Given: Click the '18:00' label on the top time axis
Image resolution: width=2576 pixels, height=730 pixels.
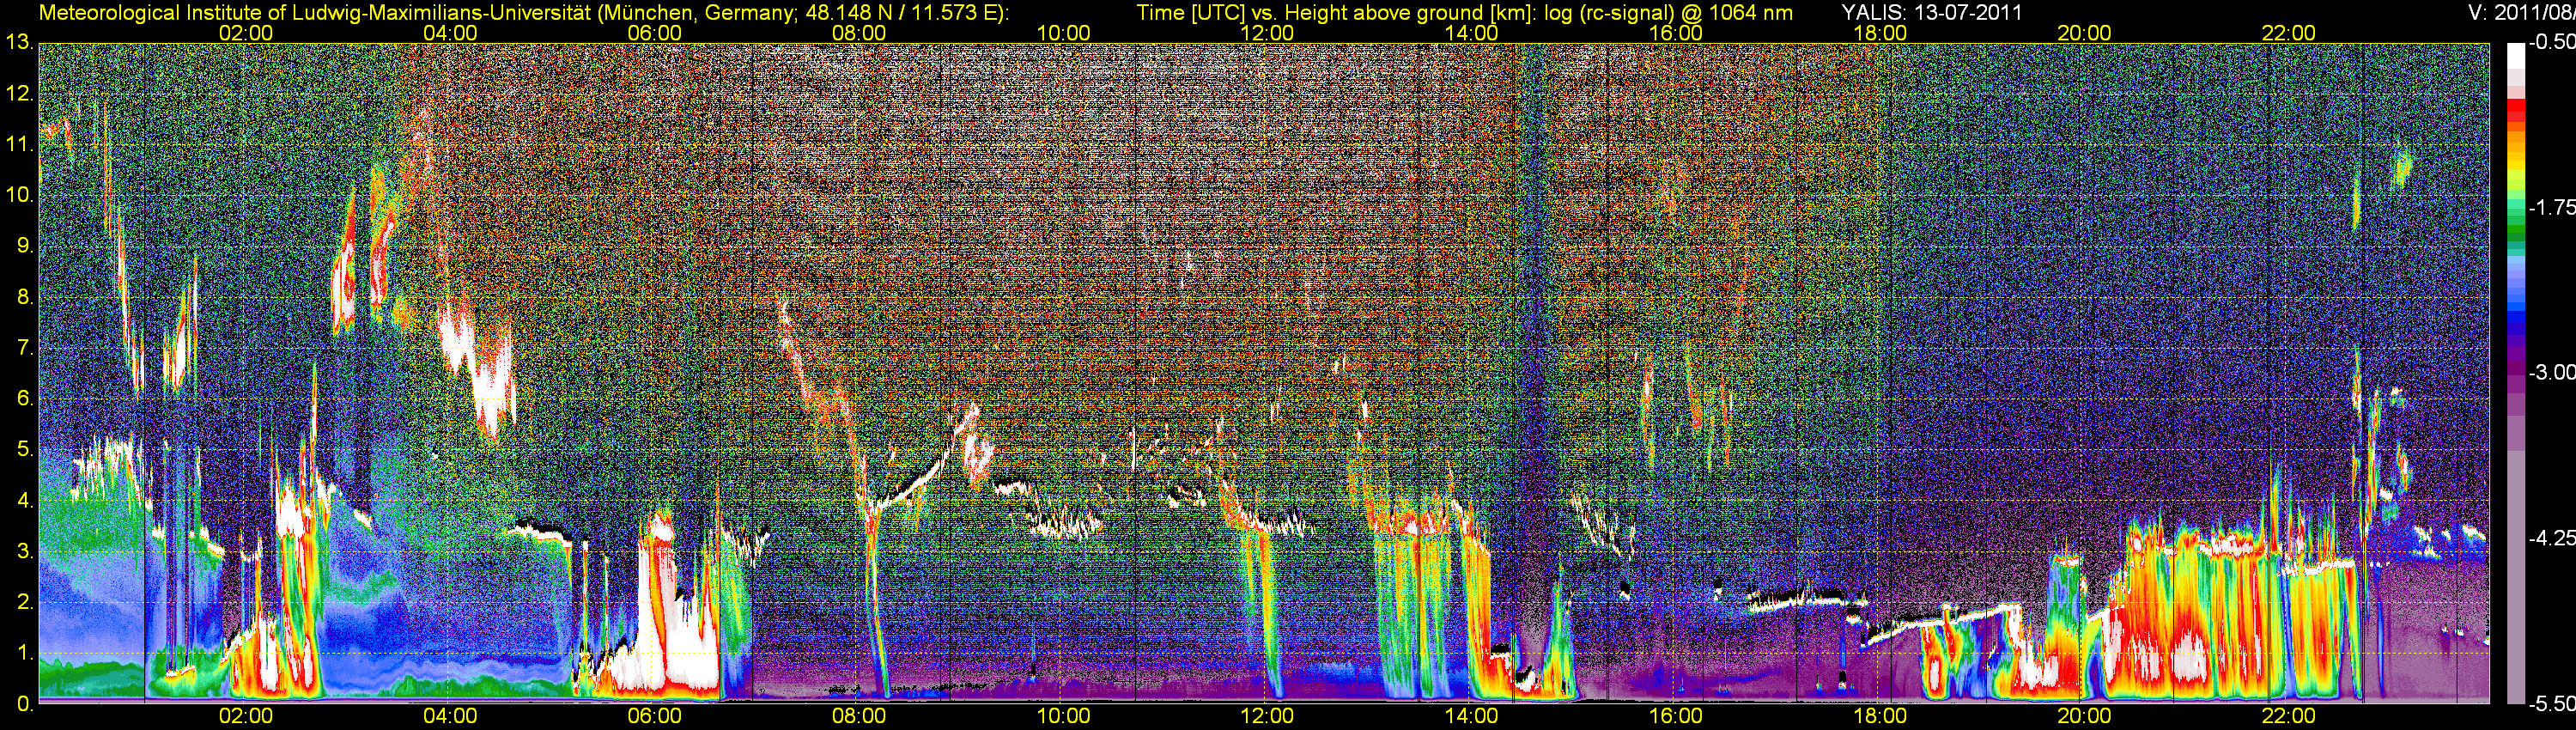Looking at the screenshot, I should click(1880, 33).
